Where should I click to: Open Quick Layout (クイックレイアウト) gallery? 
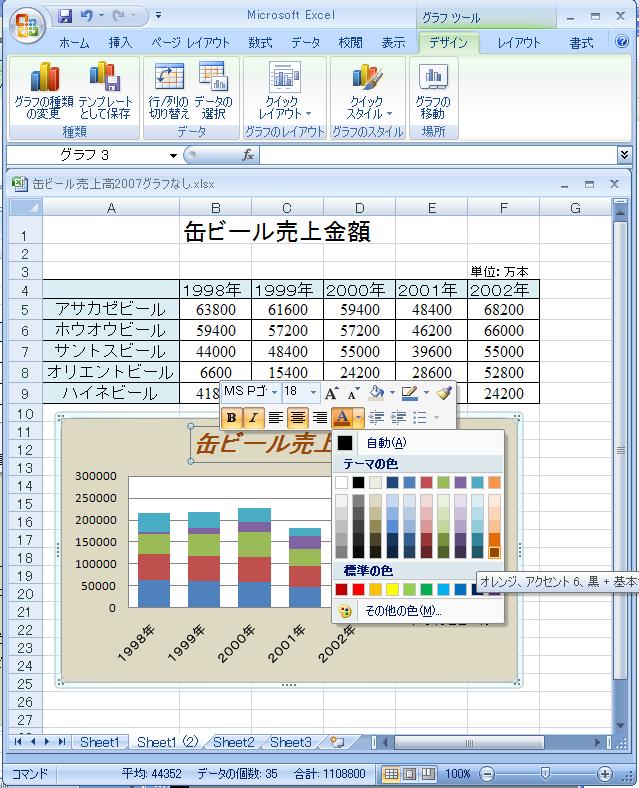tap(284, 91)
